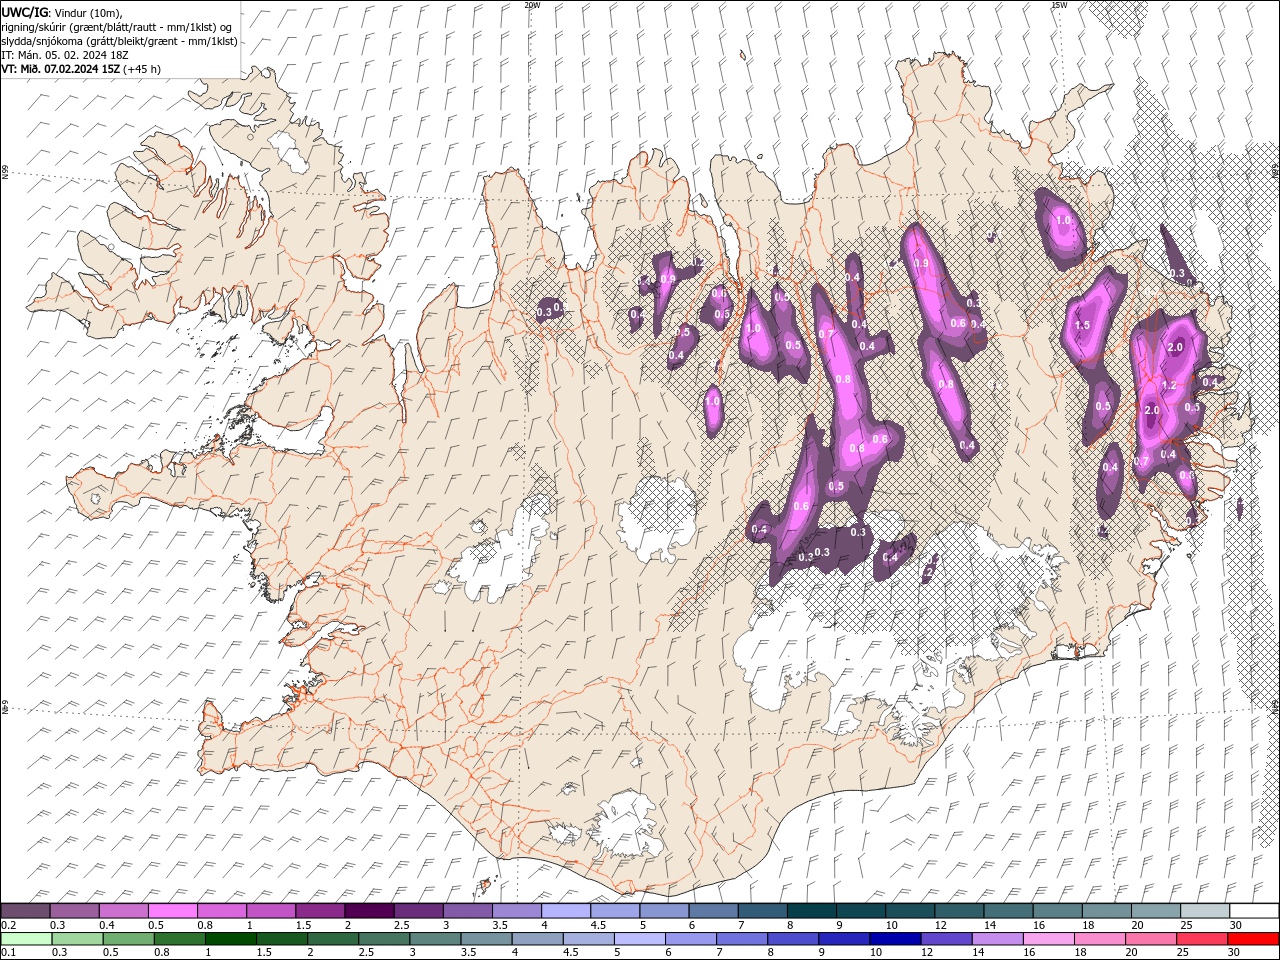
Task: Pick the upper legend swatch between 0.3 and 0.4
Action: pos(74,911)
